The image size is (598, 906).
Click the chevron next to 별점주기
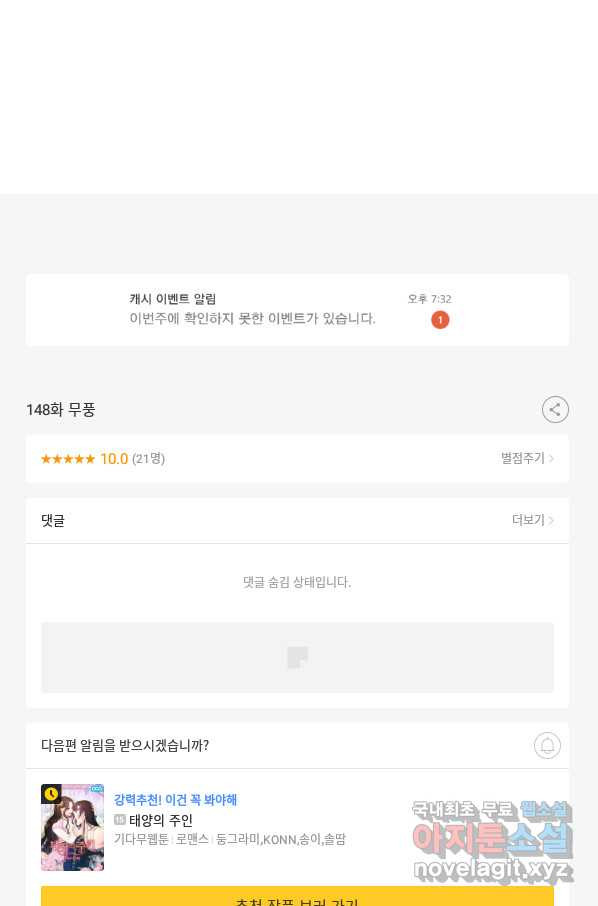[x=551, y=458]
